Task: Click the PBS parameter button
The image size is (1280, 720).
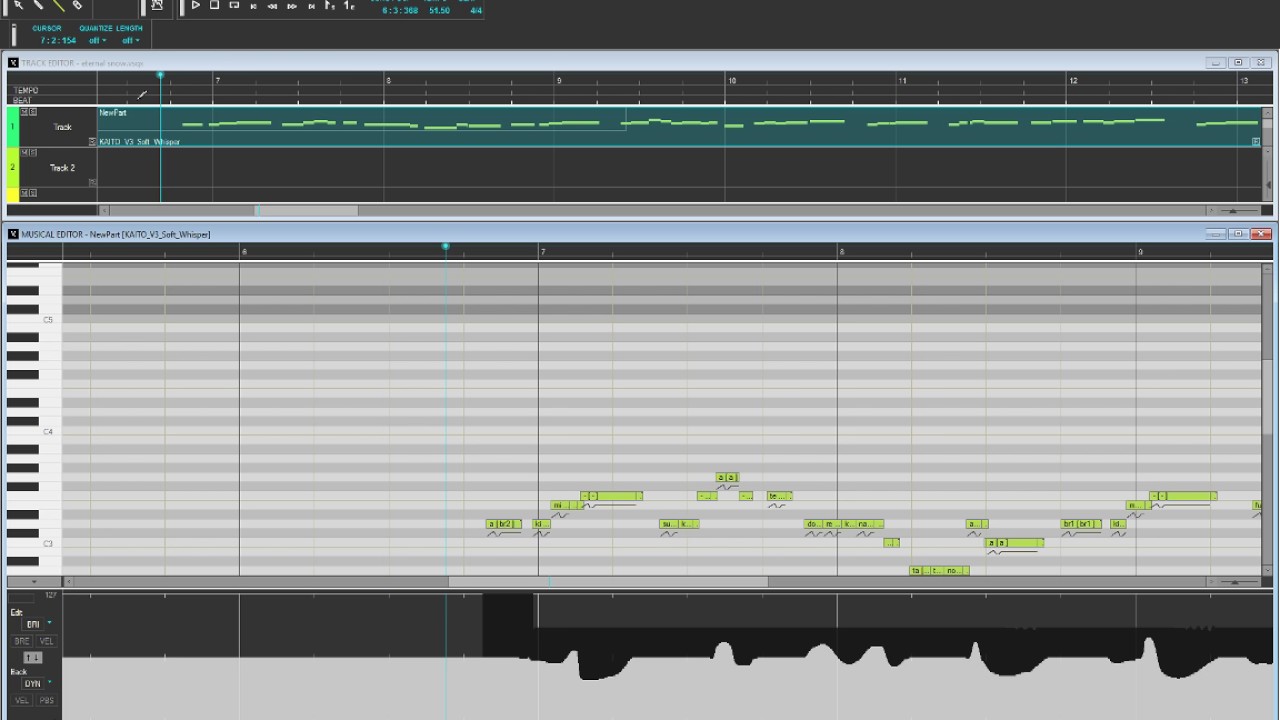Action: point(46,700)
